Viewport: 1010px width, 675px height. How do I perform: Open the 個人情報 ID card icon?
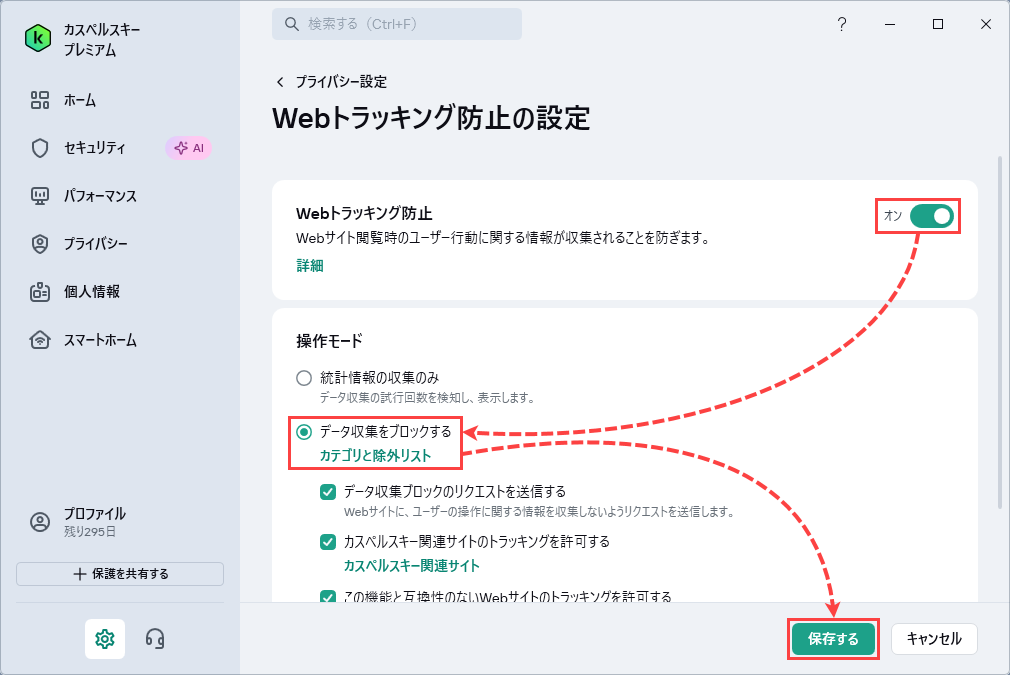click(40, 292)
